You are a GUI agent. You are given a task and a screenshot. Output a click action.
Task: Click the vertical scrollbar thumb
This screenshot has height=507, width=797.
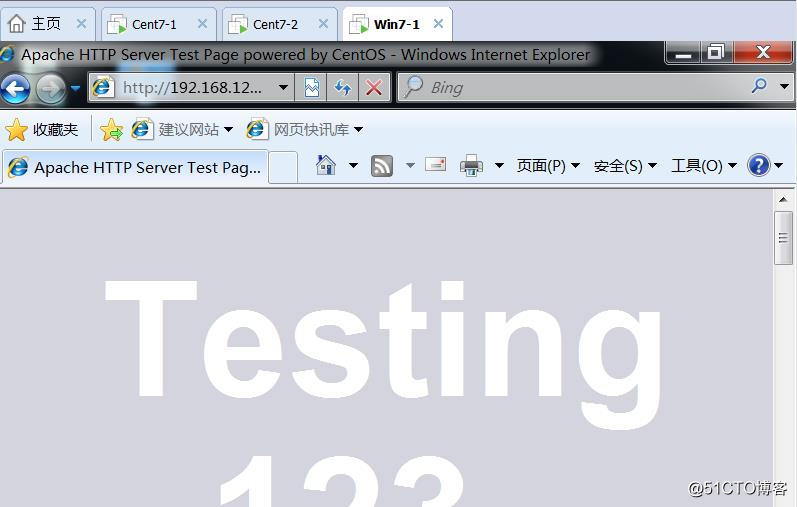783,238
